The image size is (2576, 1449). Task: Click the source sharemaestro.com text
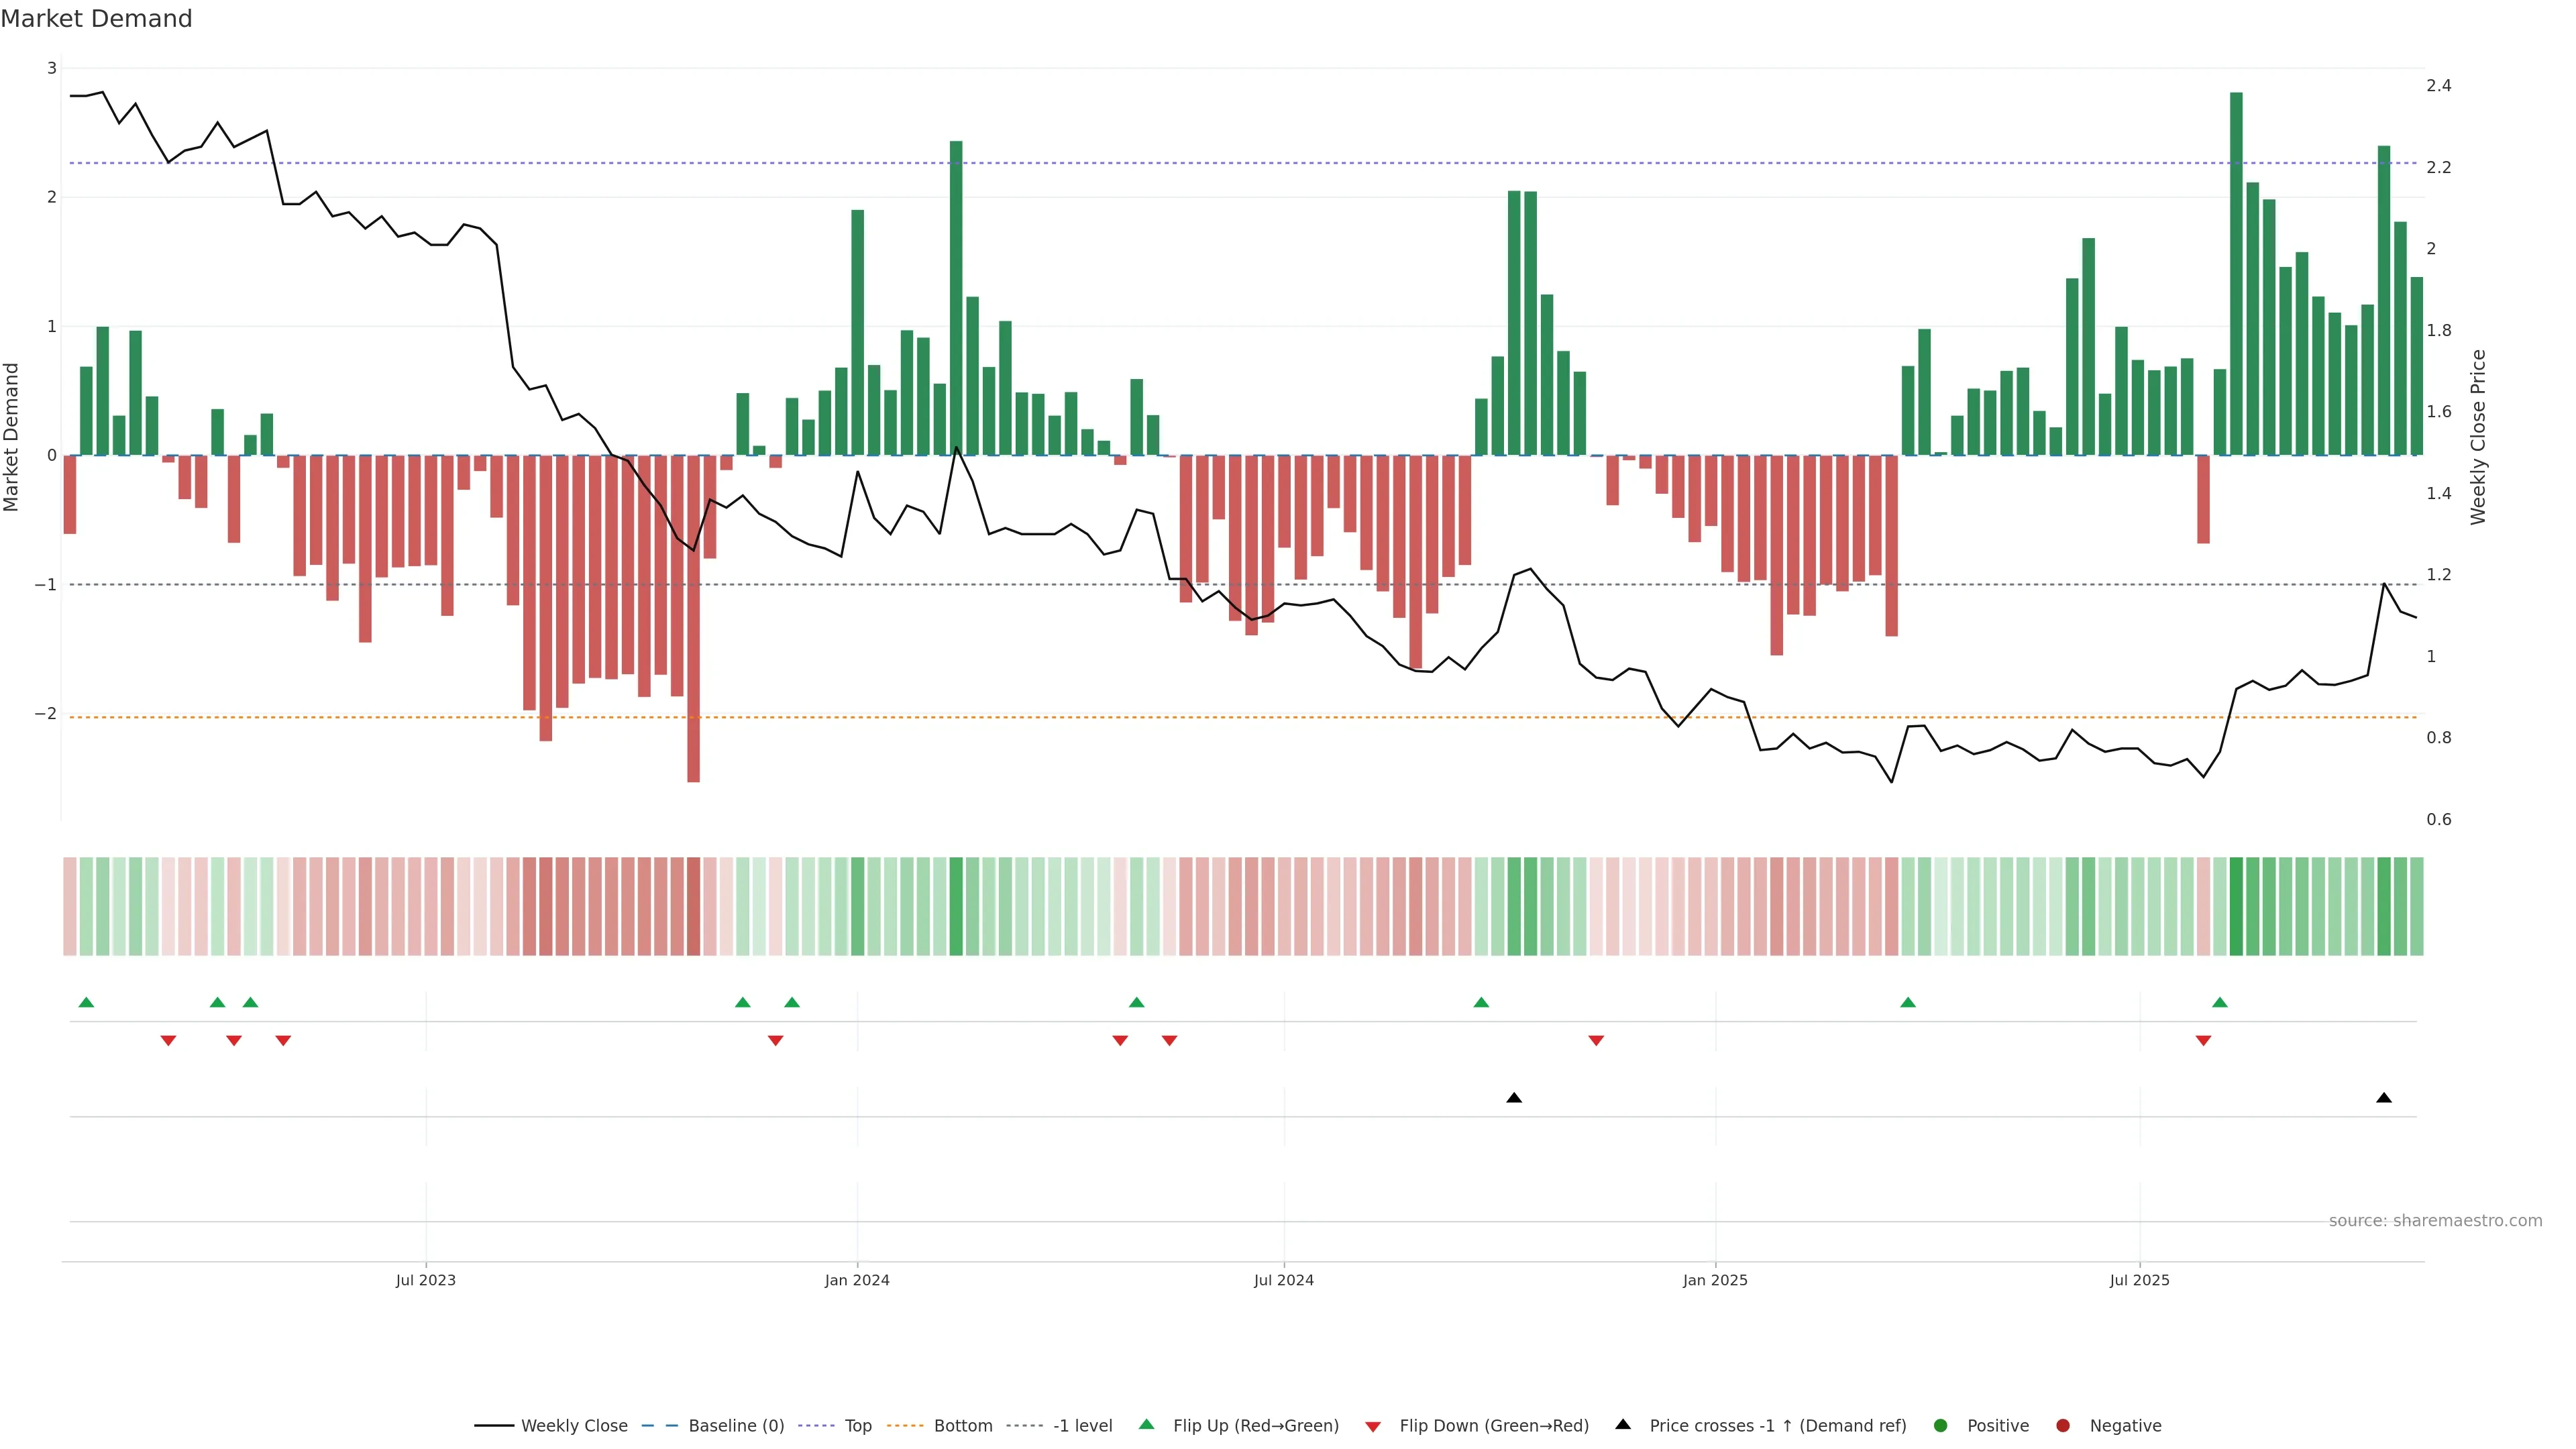[2435, 1221]
